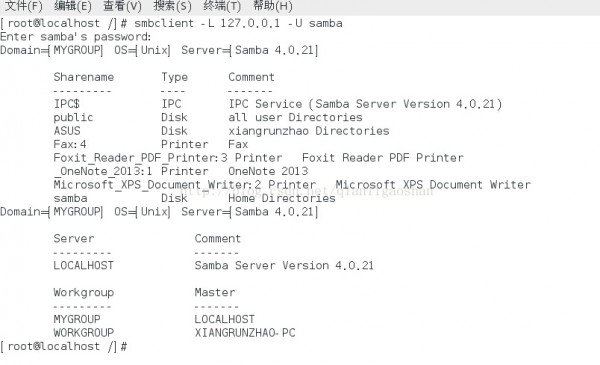Click the LOCALHOST server name entry
The image size is (600, 365).
[x=83, y=266]
